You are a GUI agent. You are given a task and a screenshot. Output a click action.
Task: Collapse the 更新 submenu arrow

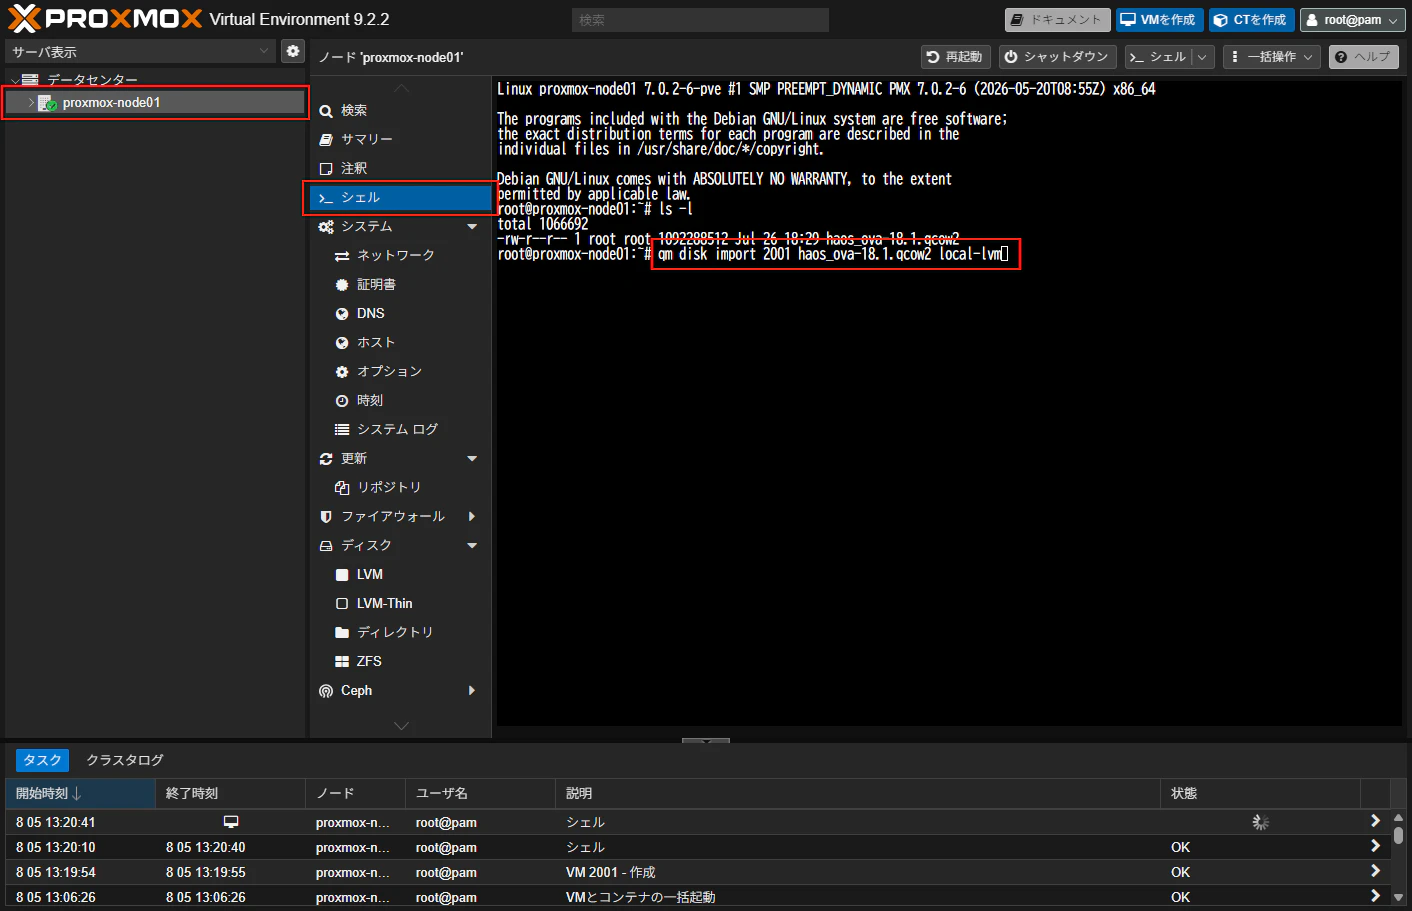coord(472,459)
